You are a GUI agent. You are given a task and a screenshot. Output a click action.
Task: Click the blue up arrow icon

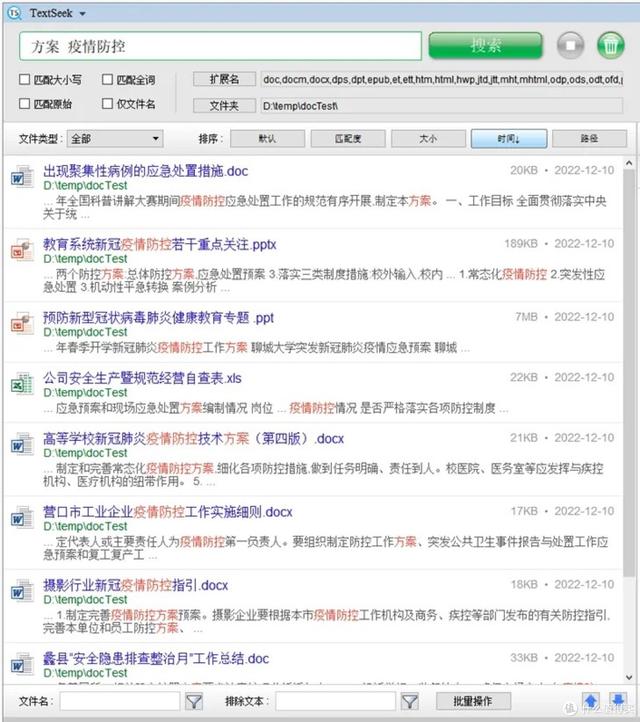click(592, 701)
